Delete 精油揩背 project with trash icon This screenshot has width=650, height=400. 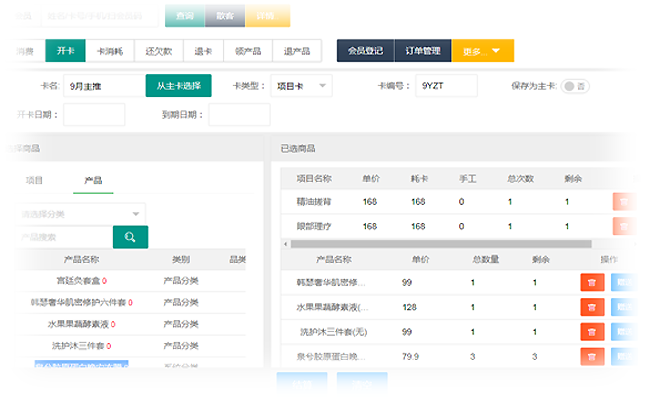622,201
